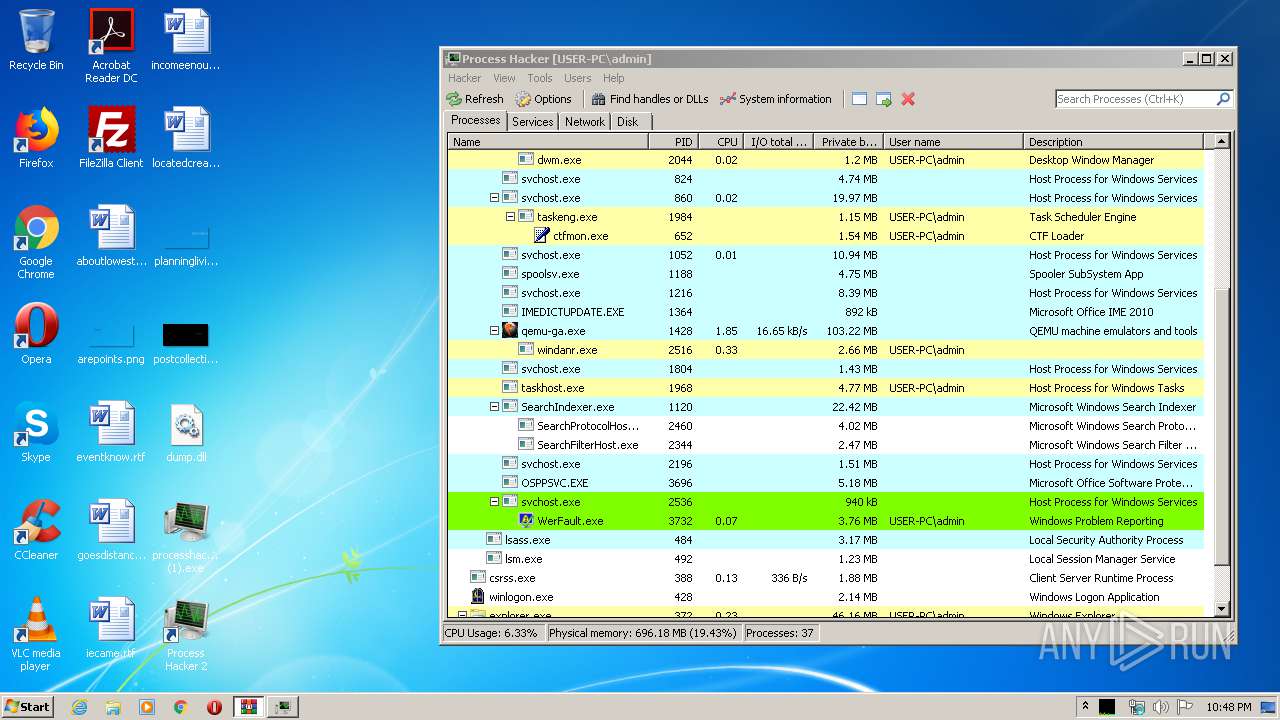Click the process list scroll-down arrow
Image resolution: width=1280 pixels, height=720 pixels.
point(1221,609)
